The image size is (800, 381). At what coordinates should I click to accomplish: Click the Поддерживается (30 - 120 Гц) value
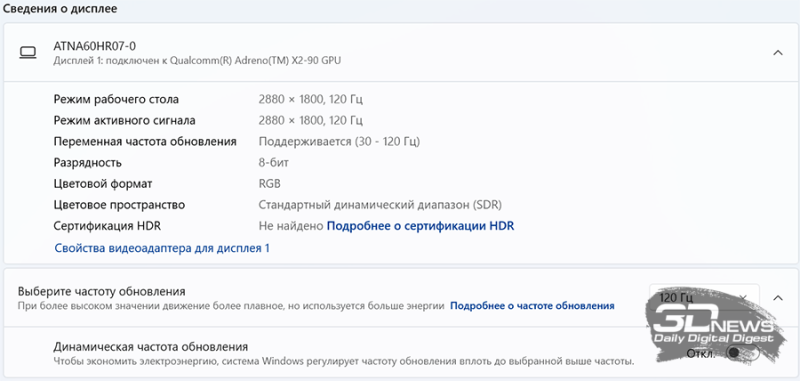click(339, 142)
